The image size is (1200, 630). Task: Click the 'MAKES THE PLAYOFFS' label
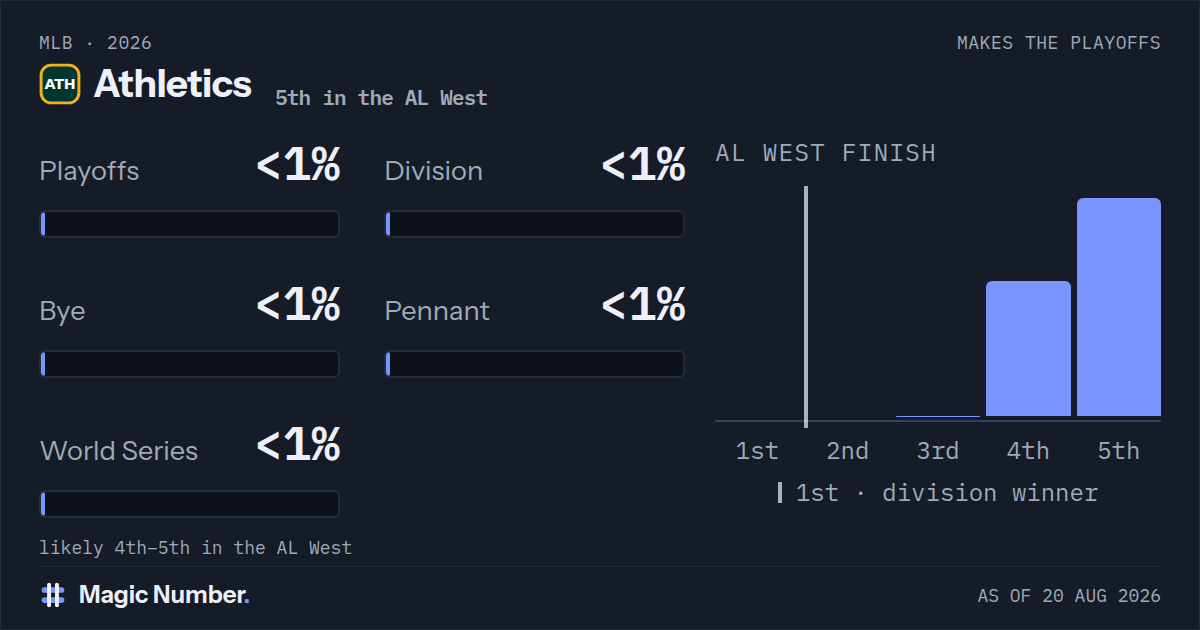[1059, 43]
